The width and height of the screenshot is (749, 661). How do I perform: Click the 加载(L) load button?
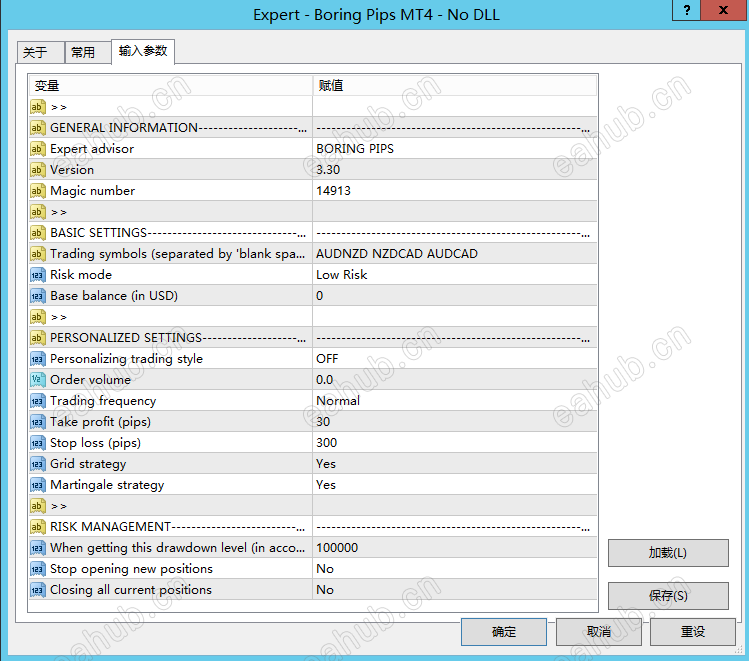coord(668,553)
